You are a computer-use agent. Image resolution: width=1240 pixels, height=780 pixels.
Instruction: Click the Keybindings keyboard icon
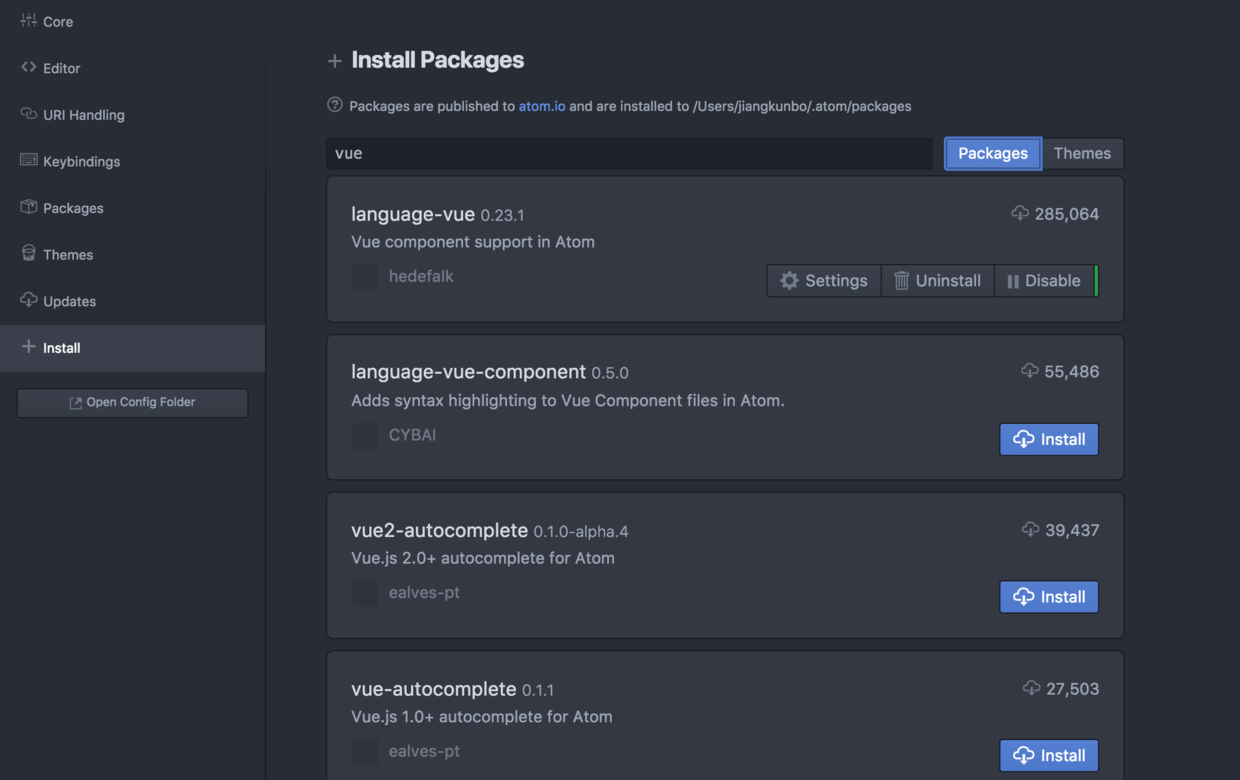click(28, 161)
